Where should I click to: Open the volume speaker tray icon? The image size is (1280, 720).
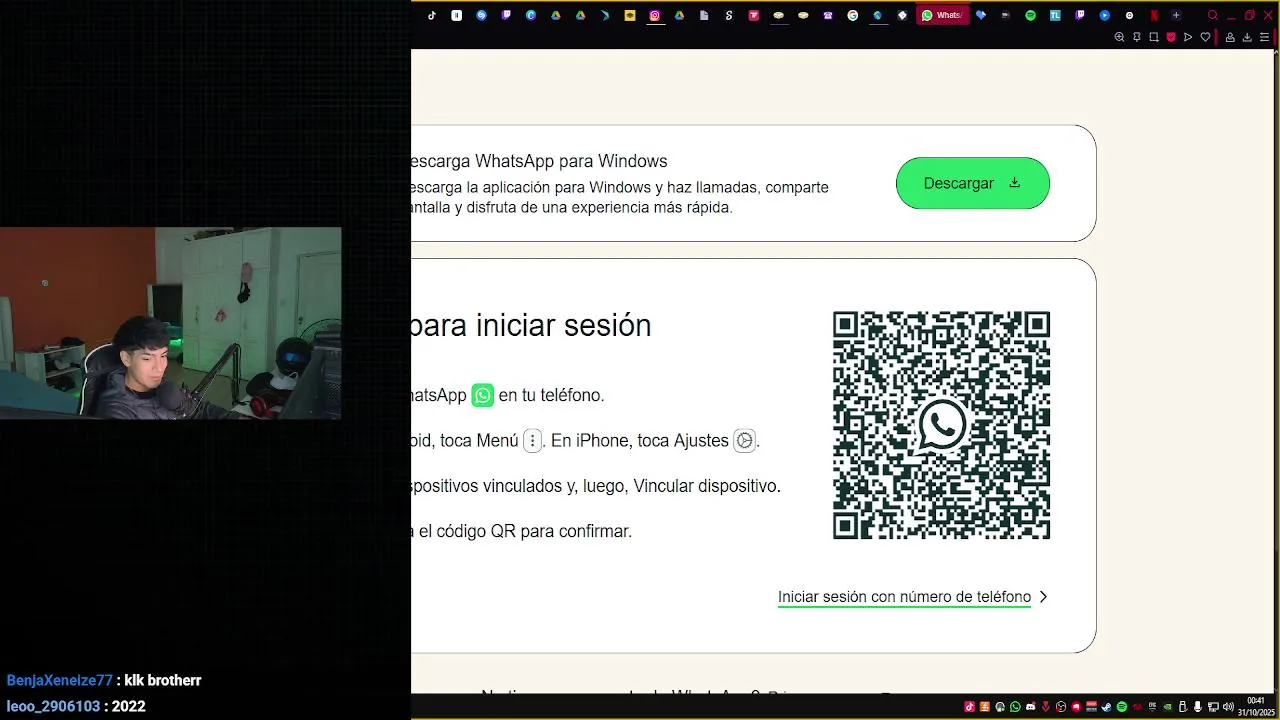1228,707
